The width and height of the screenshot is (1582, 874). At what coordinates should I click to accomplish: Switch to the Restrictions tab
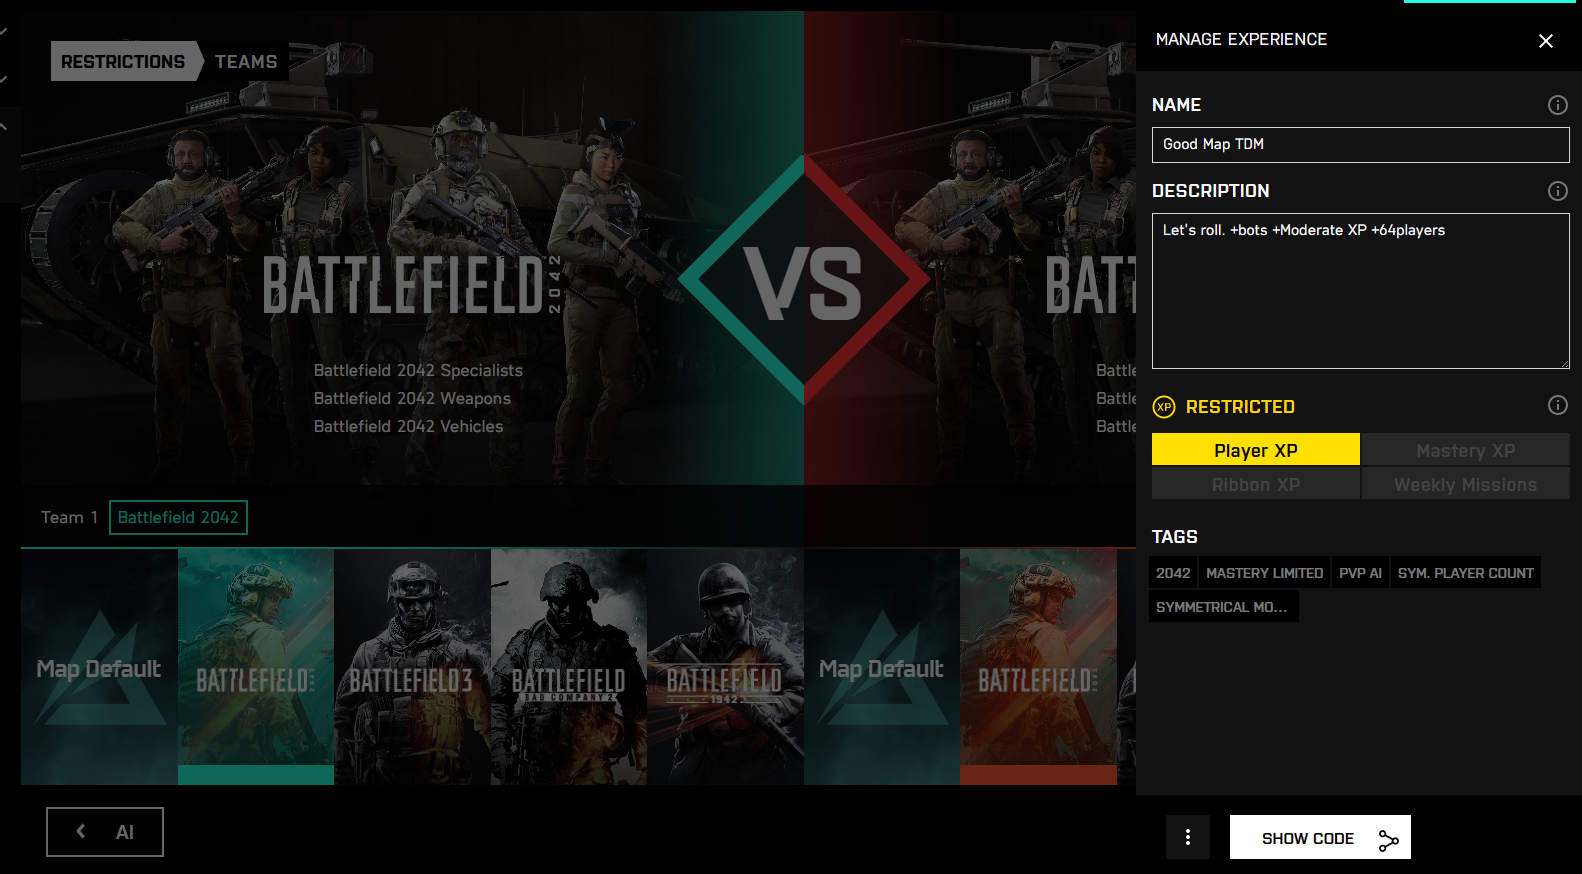coord(123,62)
